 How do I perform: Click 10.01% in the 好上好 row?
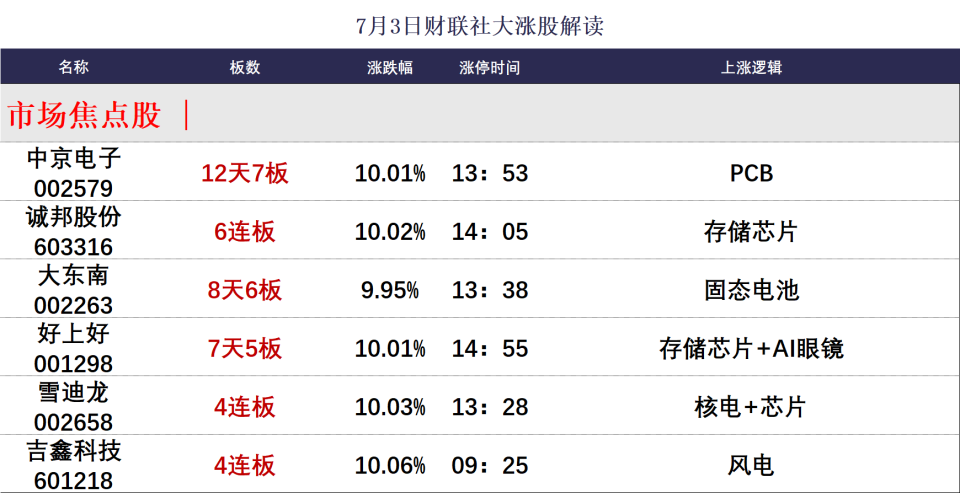[x=390, y=349]
